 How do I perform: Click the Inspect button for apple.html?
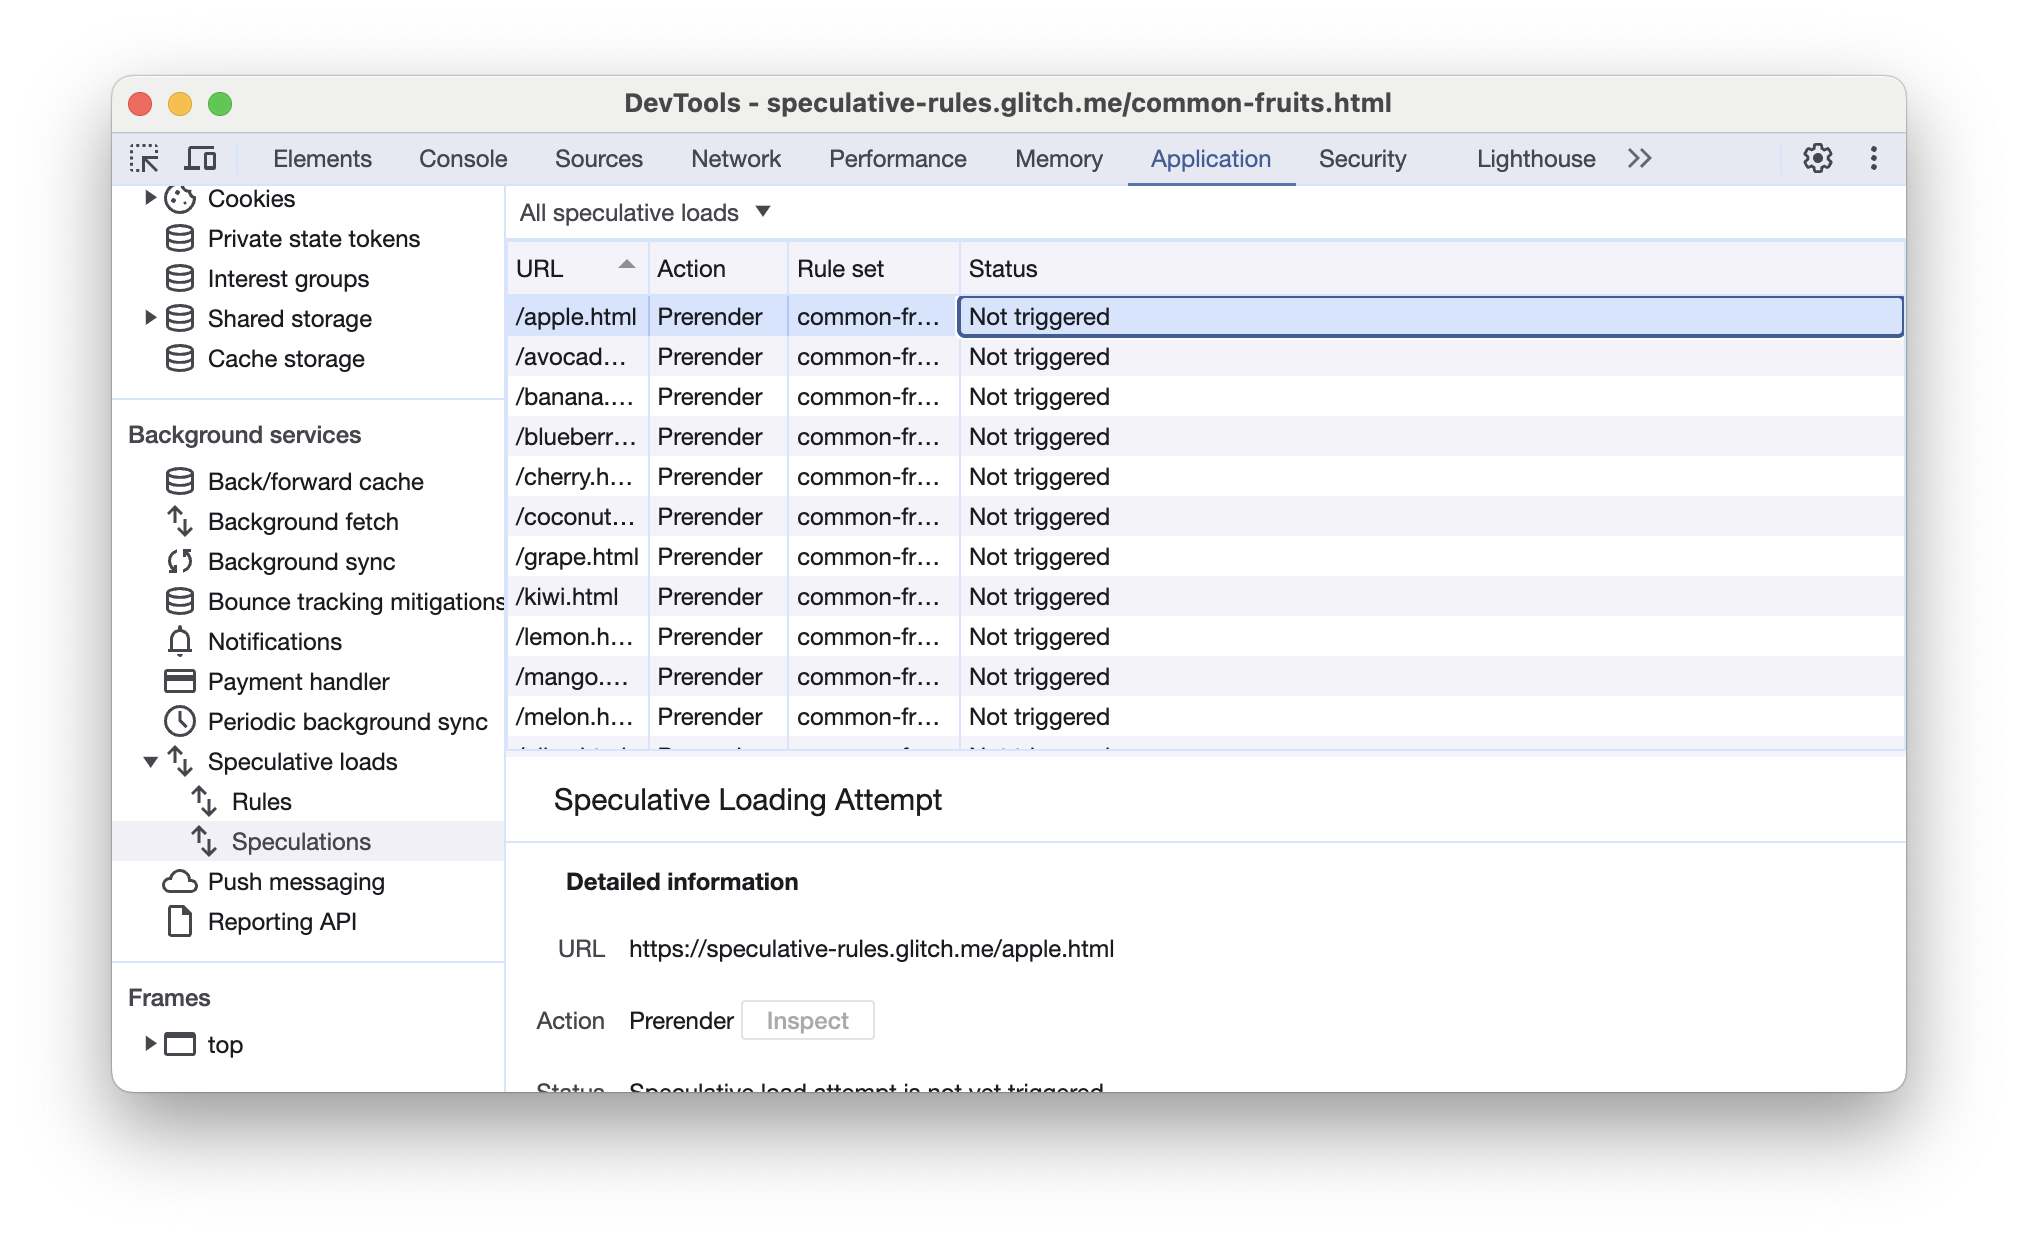804,1019
